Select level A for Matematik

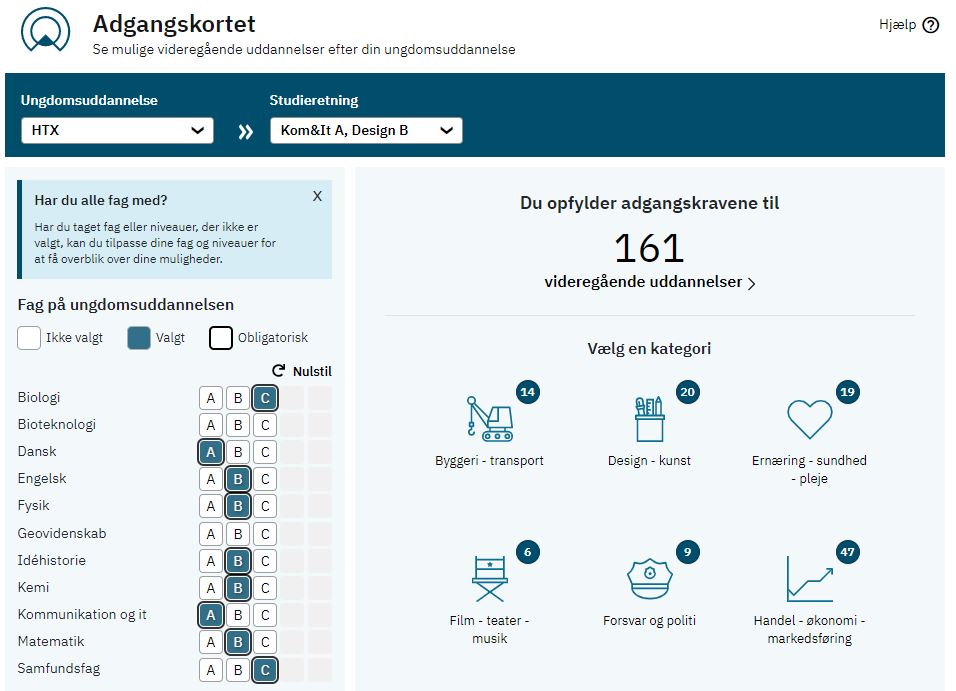(210, 642)
